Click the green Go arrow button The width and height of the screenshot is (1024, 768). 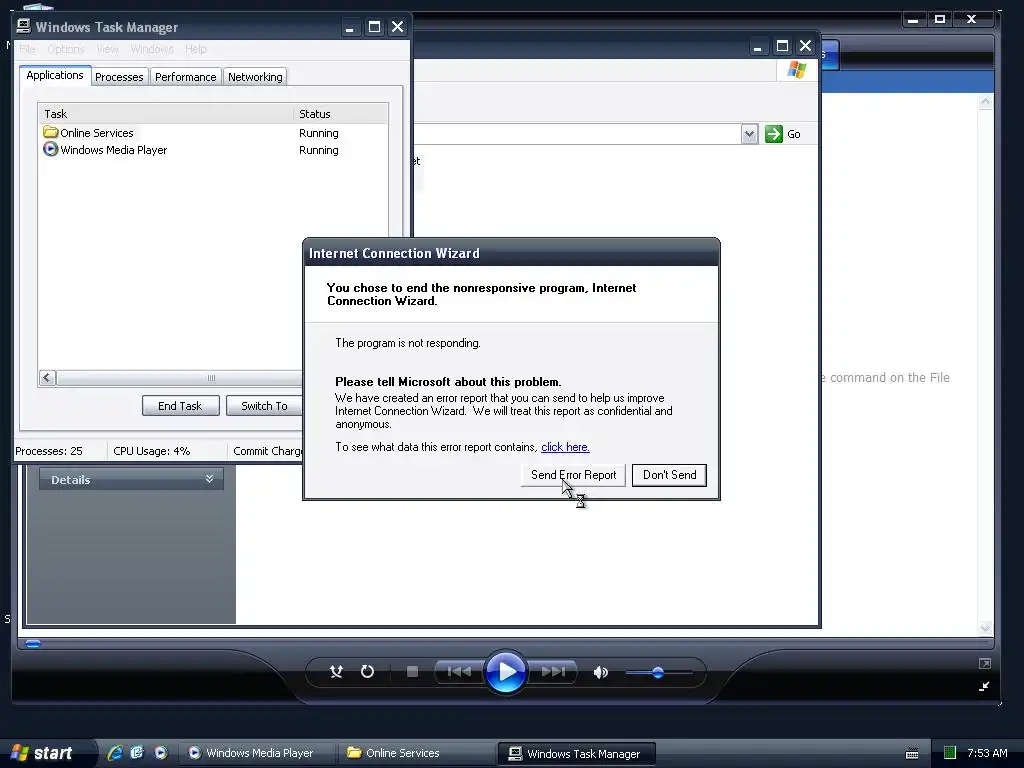click(x=774, y=134)
